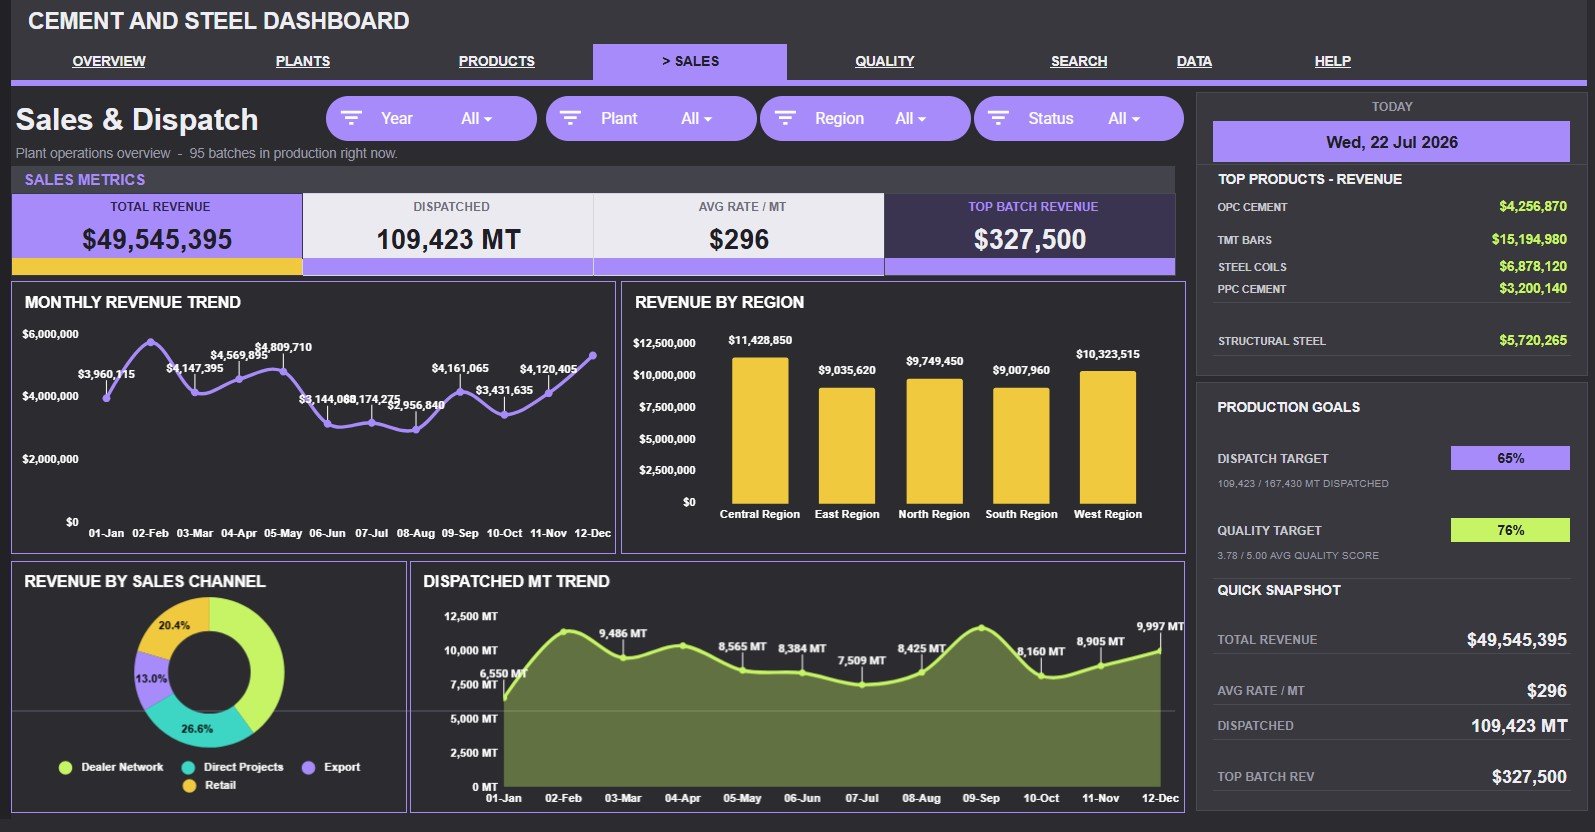Image resolution: width=1595 pixels, height=832 pixels.
Task: Click the 26.6% donut chart segment
Action: click(x=196, y=728)
